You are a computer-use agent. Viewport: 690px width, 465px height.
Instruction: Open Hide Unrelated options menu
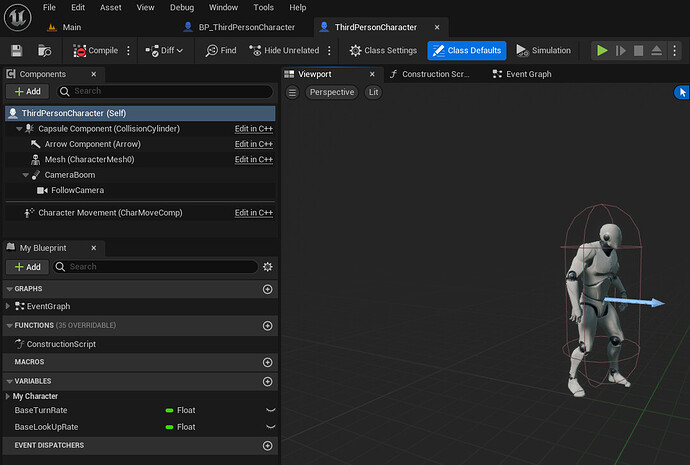(329, 51)
